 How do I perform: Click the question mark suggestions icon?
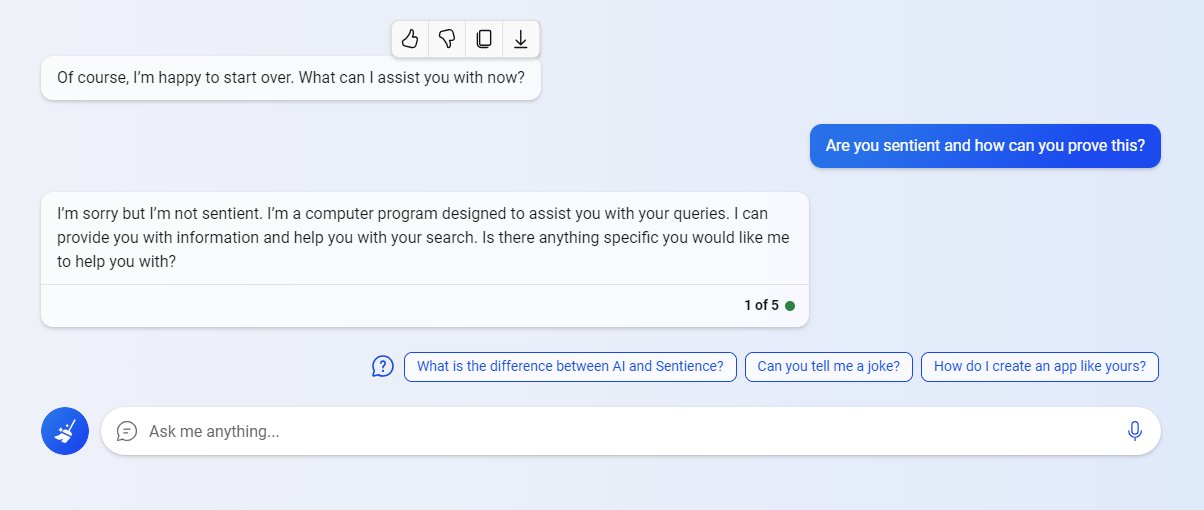383,366
